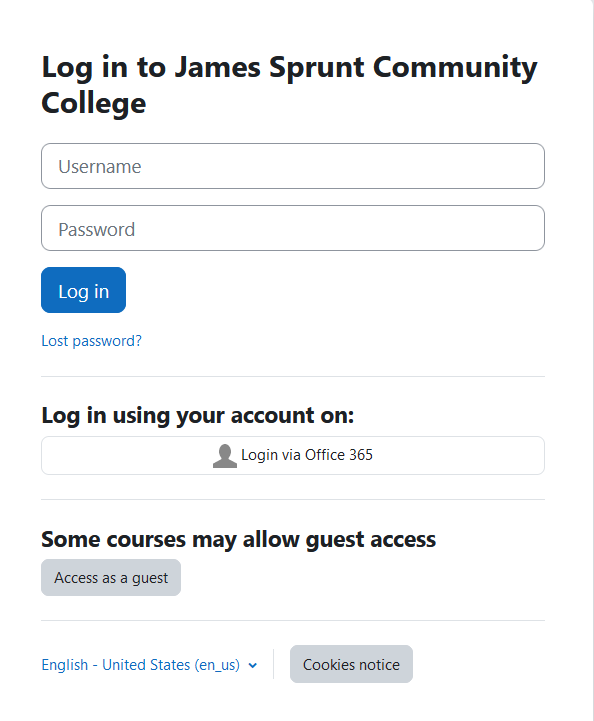Click the Some courses may allow guest access heading
Image resolution: width=594 pixels, height=721 pixels.
239,539
